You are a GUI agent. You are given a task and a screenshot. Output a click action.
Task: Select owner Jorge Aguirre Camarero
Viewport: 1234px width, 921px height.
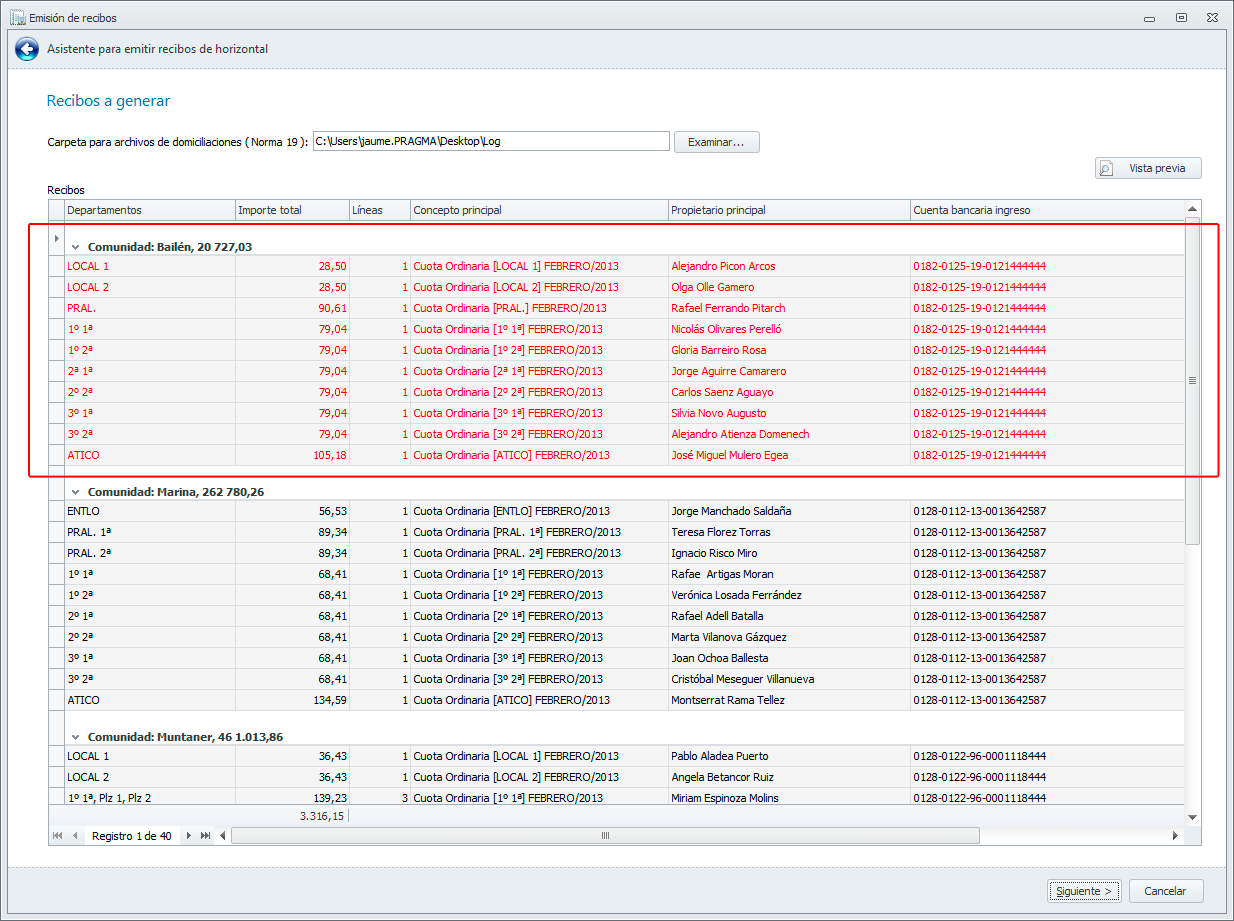[729, 371]
